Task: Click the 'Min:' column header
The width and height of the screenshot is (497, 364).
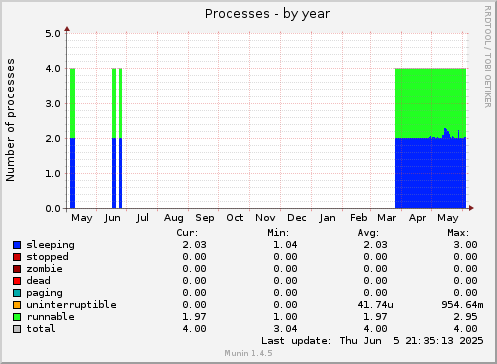Action: point(278,233)
